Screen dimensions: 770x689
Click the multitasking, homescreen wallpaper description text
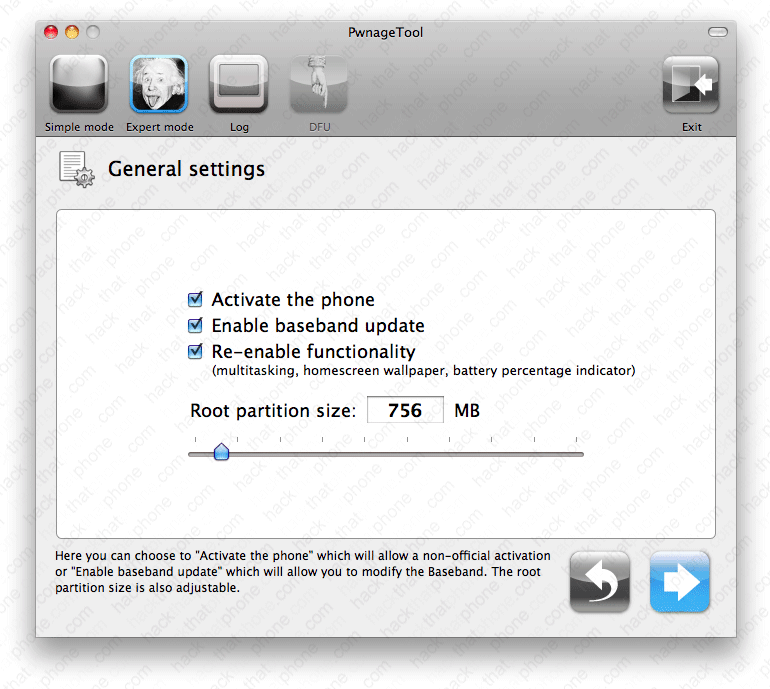pyautogui.click(x=423, y=371)
